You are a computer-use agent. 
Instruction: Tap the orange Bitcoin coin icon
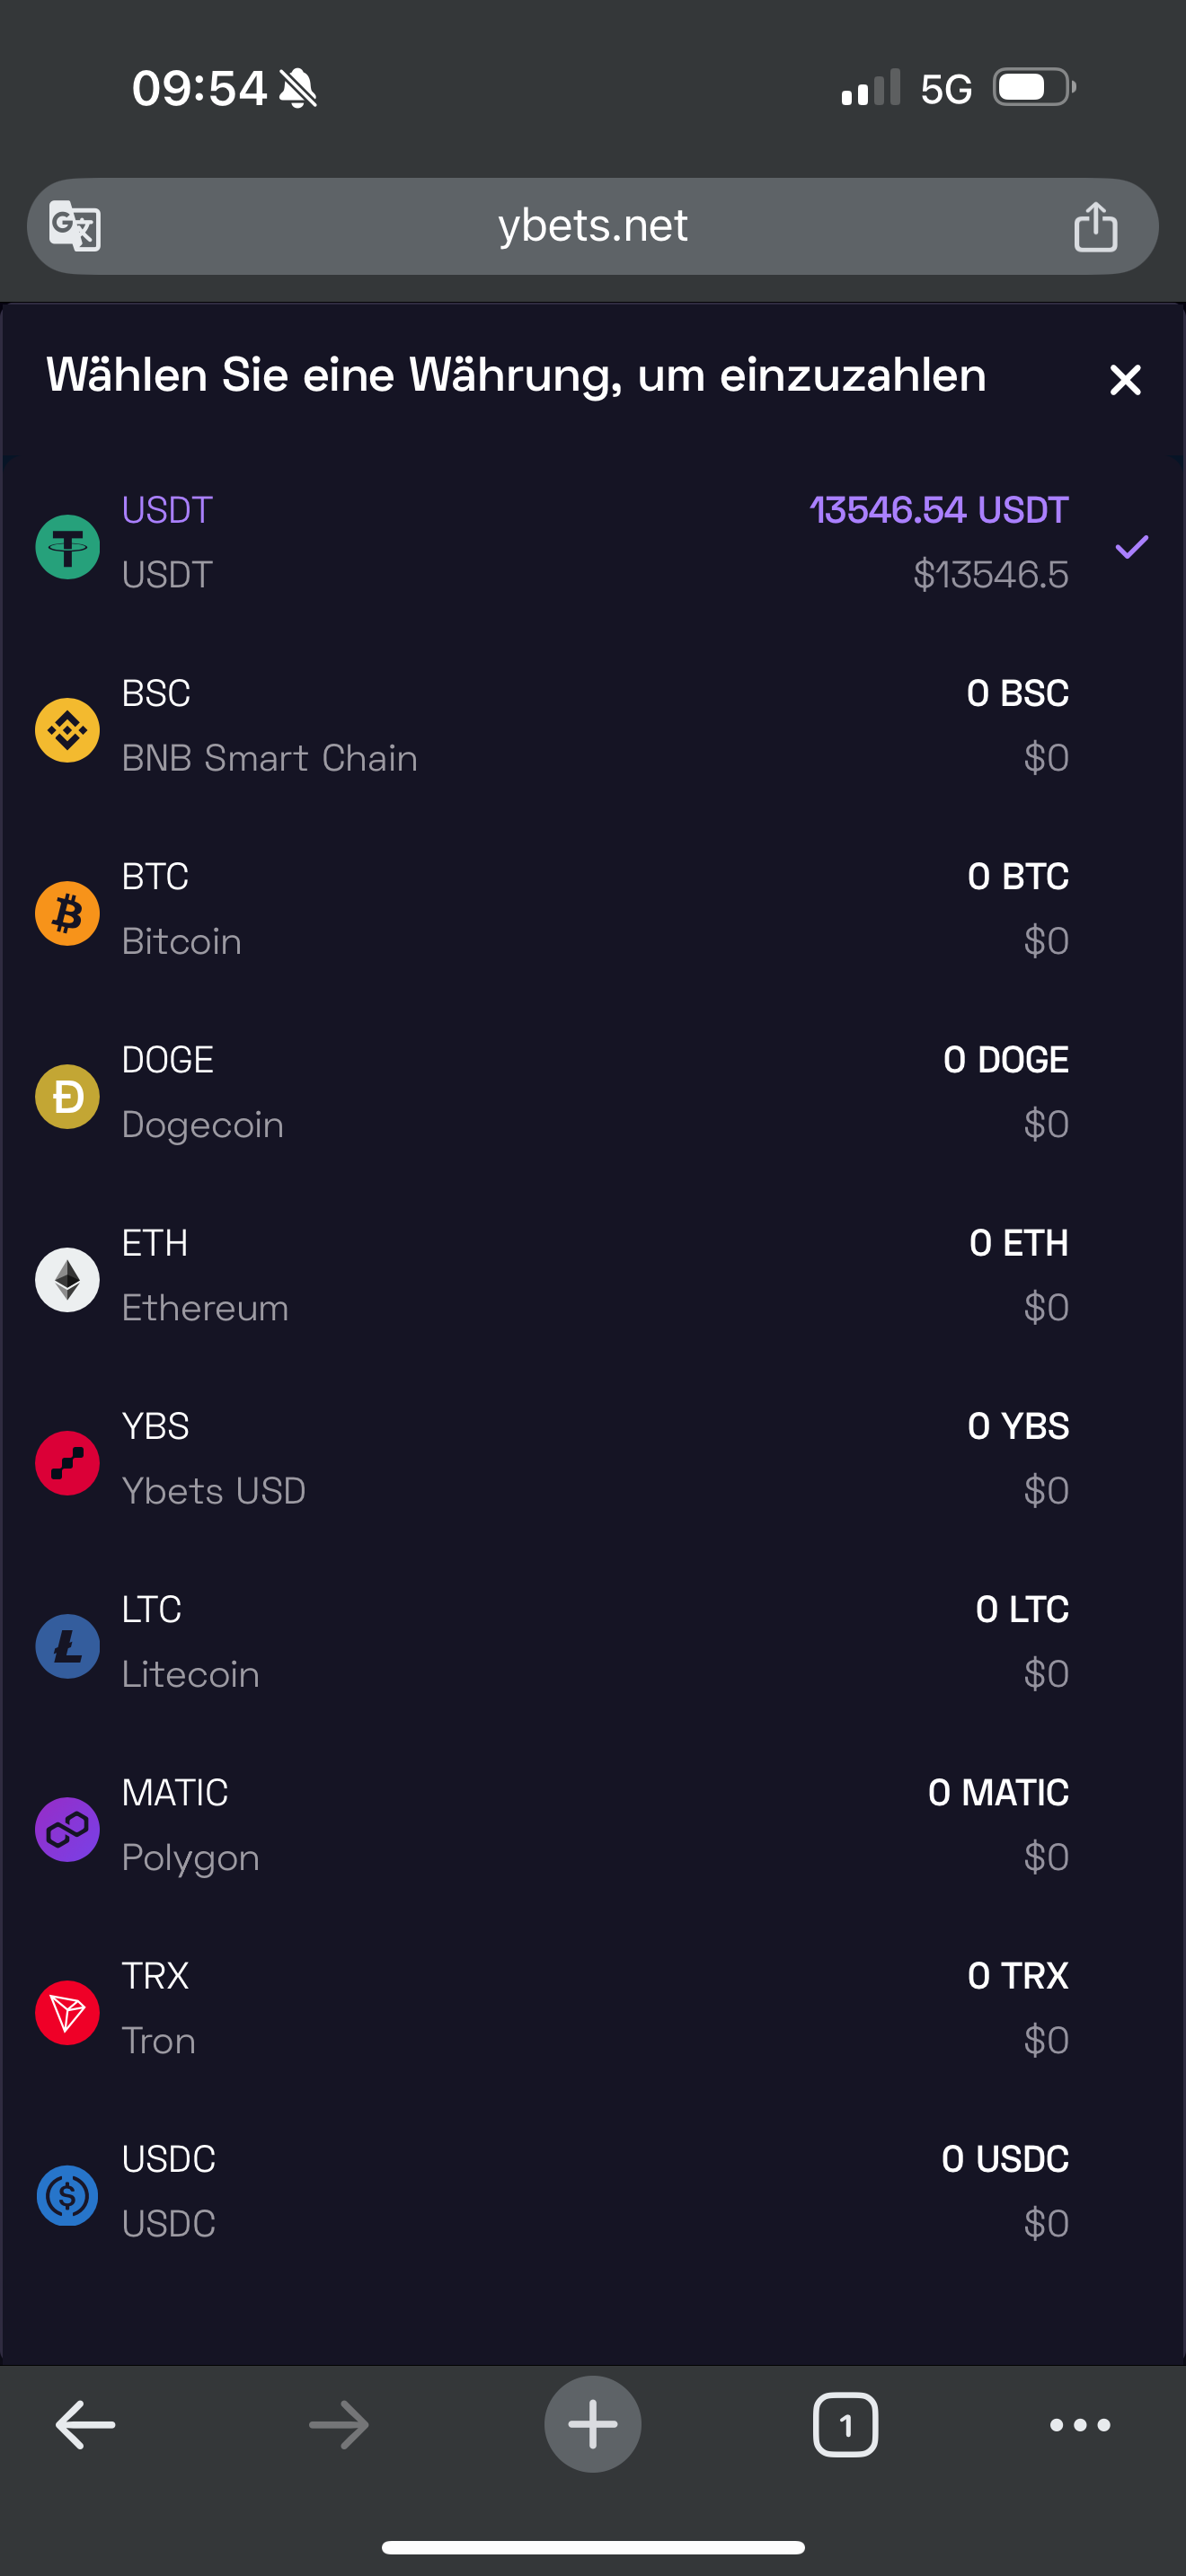pos(67,912)
